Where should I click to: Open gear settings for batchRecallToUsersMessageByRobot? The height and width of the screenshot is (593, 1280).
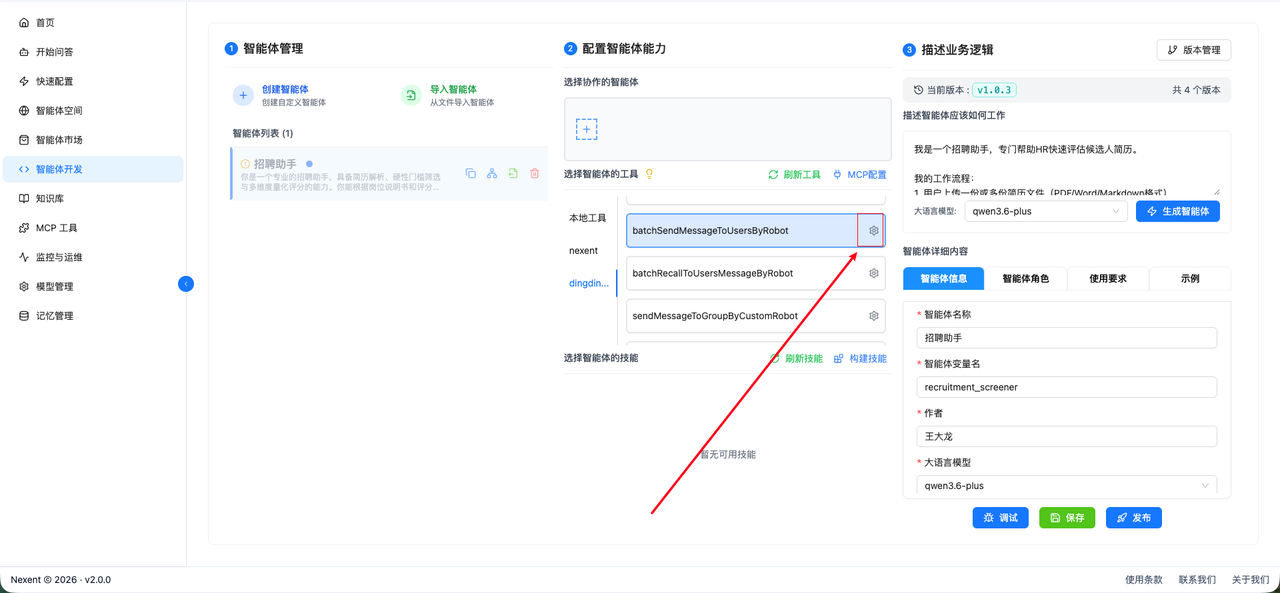(x=871, y=272)
